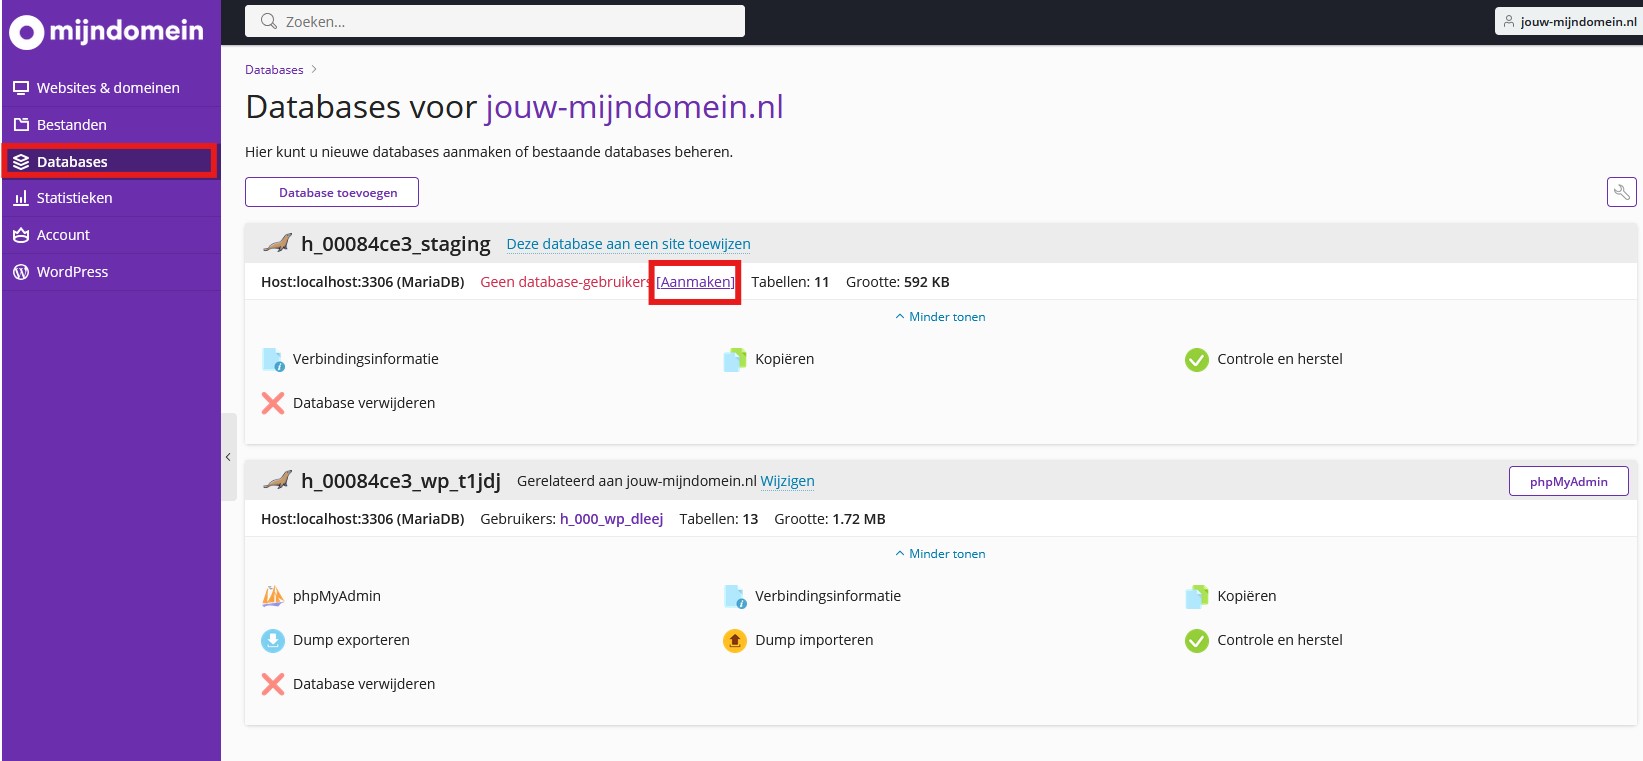Click red X to delete staging database
This screenshot has width=1643, height=761.
pyautogui.click(x=273, y=403)
